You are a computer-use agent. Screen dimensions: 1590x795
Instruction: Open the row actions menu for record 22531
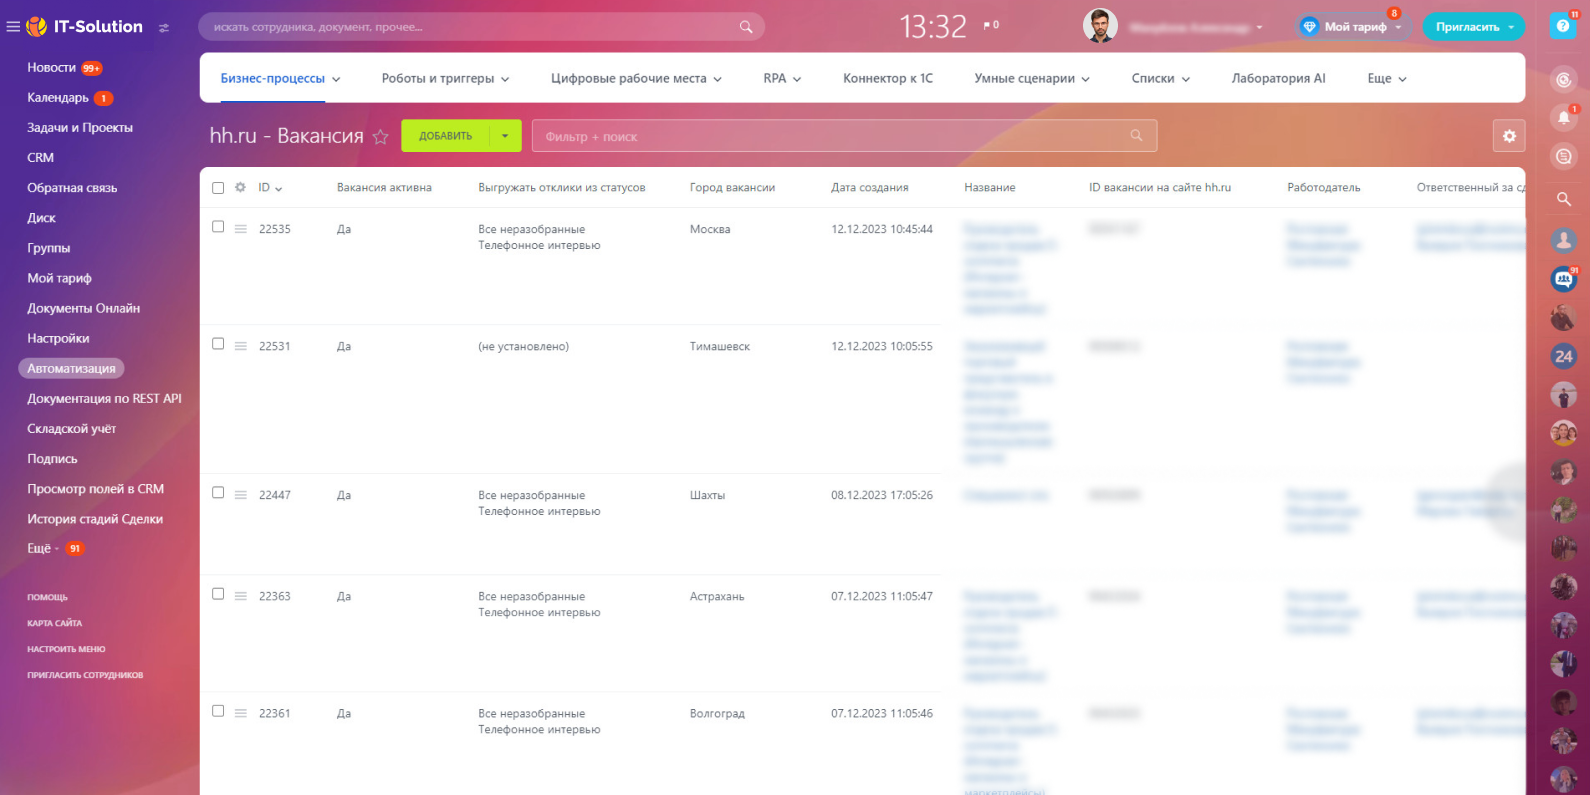(241, 346)
